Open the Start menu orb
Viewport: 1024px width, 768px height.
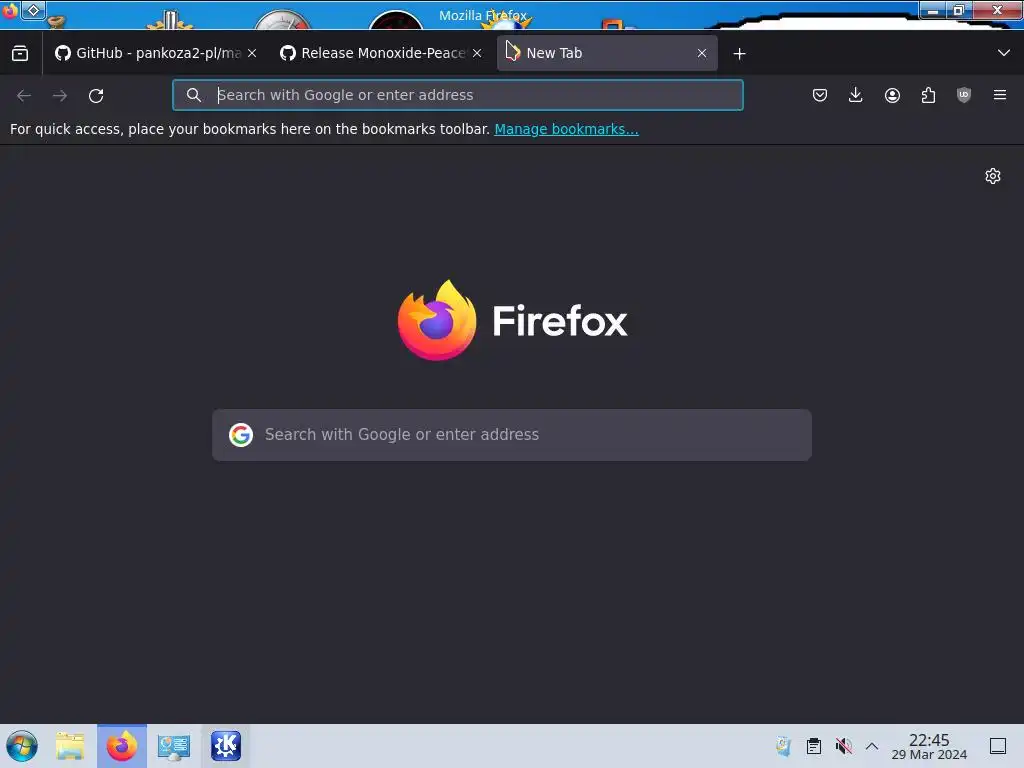[22, 746]
